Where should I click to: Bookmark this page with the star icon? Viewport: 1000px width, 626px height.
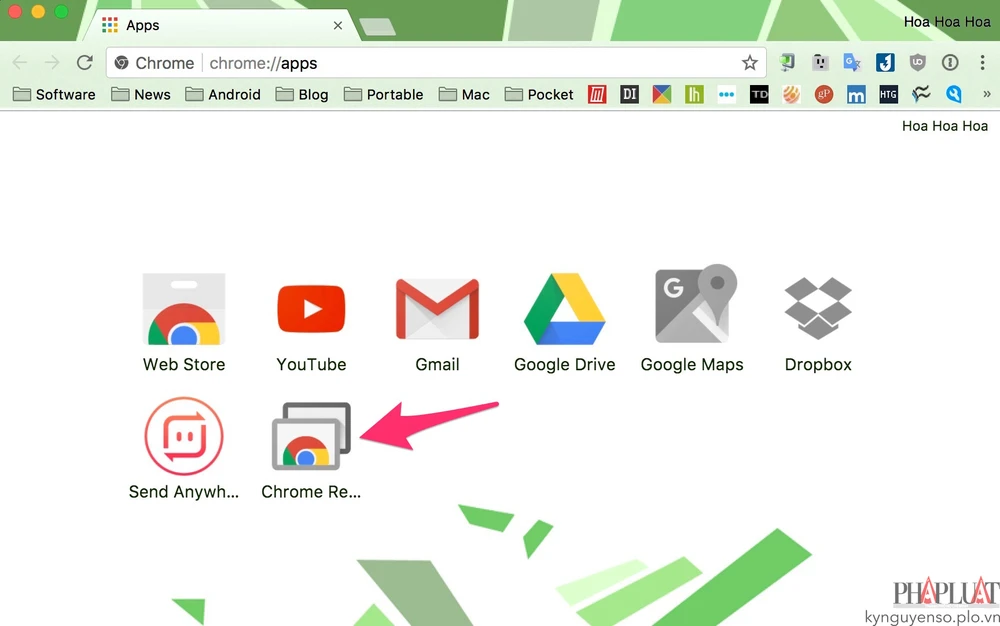click(750, 63)
